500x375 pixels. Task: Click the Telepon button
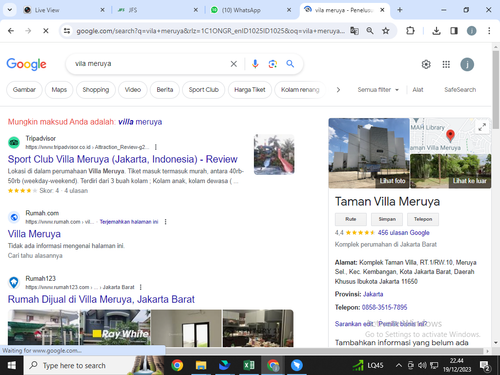[x=423, y=219]
